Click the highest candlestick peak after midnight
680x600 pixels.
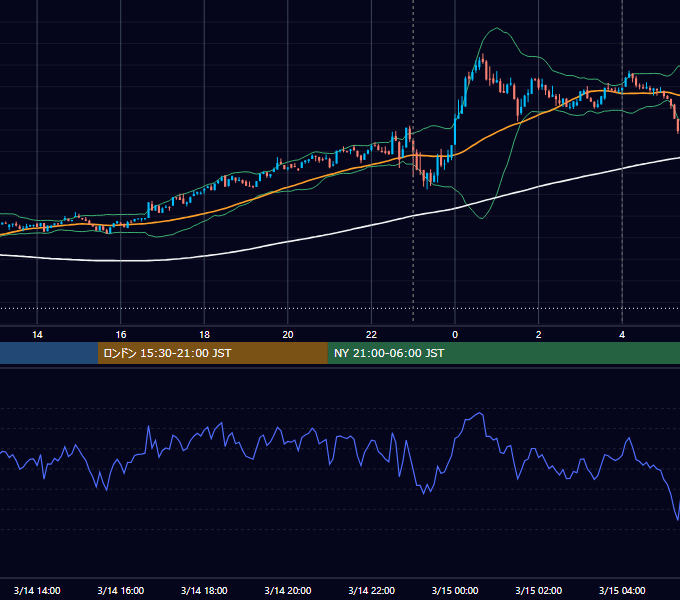pos(482,58)
